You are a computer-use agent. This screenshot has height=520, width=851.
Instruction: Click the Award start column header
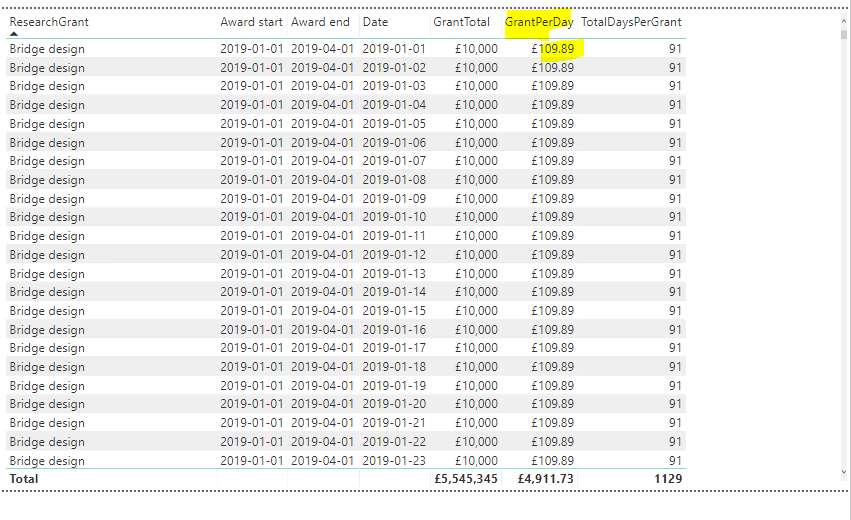(251, 22)
